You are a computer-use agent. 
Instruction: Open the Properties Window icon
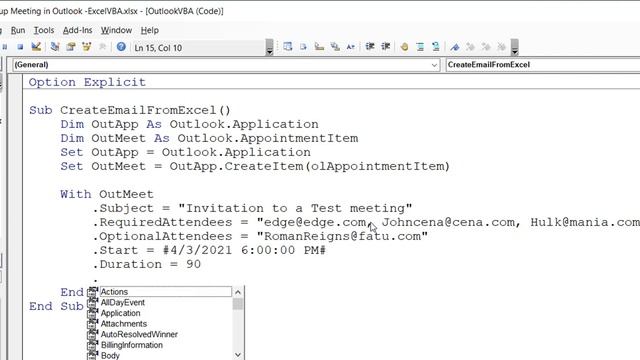(71, 47)
